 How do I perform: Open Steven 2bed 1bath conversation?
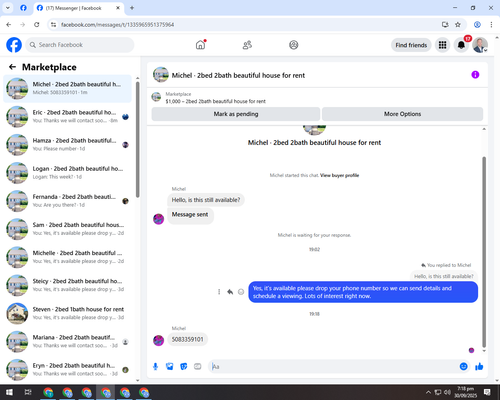tap(67, 313)
